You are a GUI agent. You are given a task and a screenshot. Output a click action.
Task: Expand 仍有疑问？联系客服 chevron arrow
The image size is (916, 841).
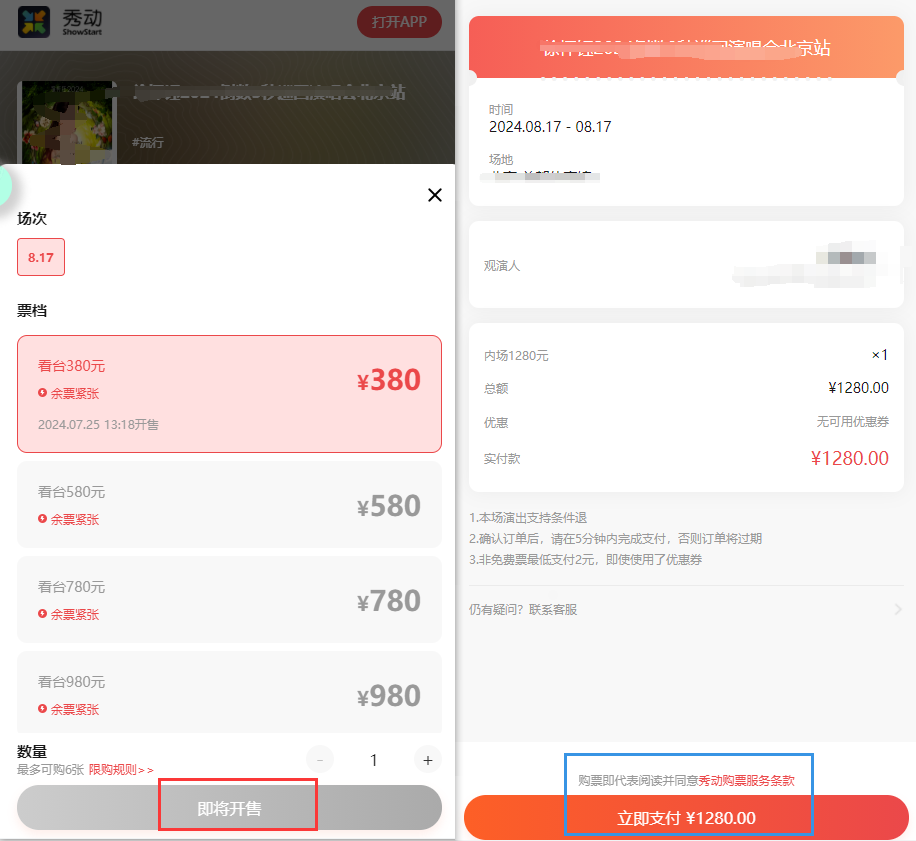pos(898,610)
